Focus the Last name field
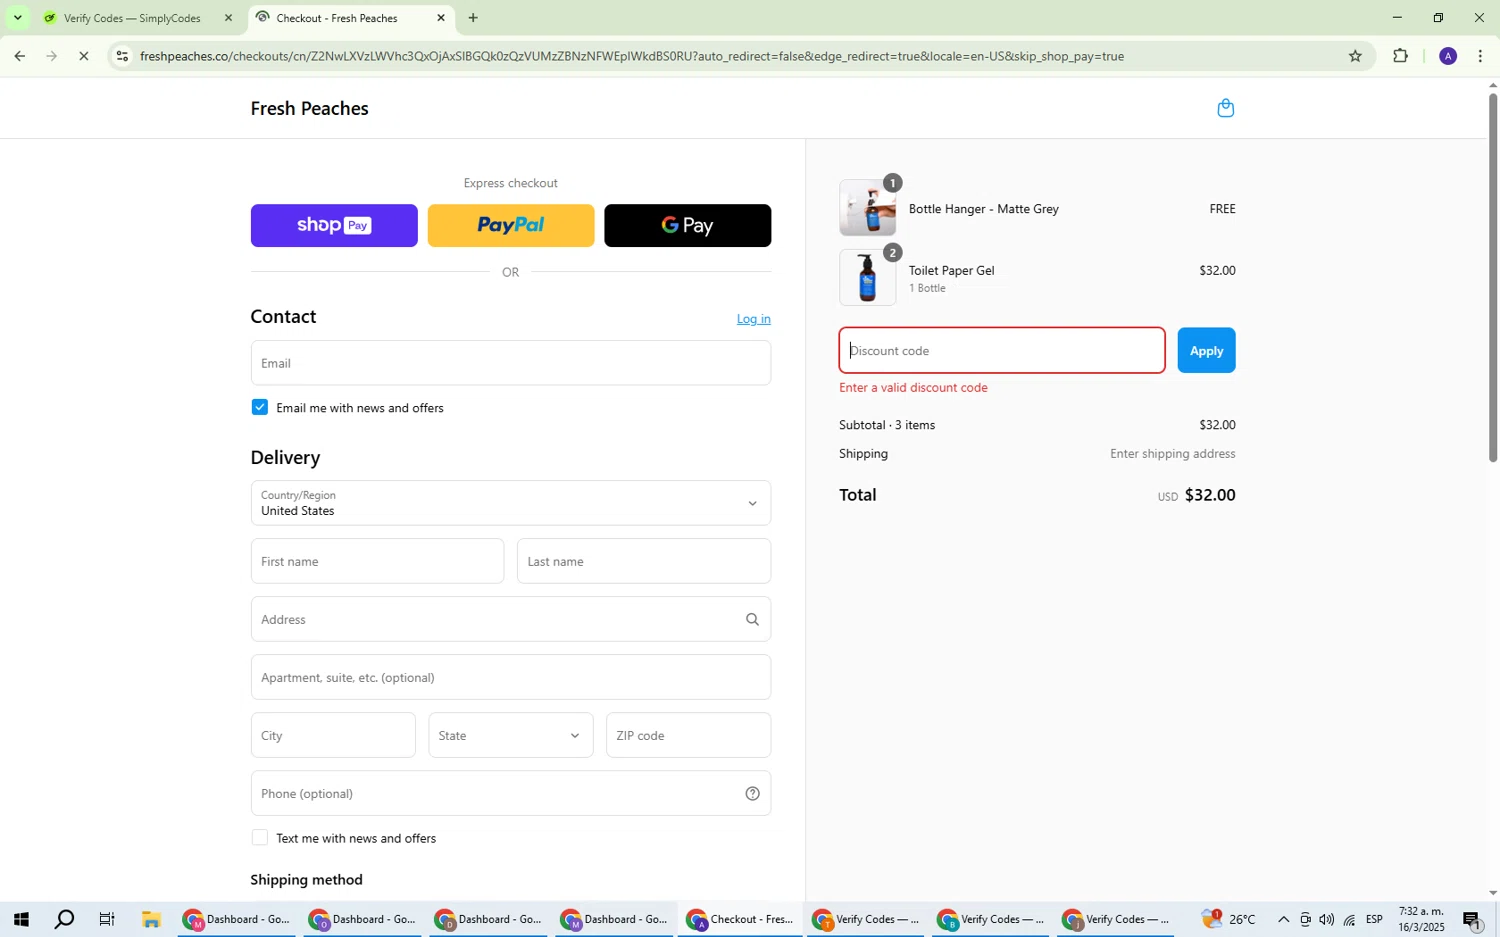This screenshot has width=1500, height=937. pyautogui.click(x=644, y=562)
